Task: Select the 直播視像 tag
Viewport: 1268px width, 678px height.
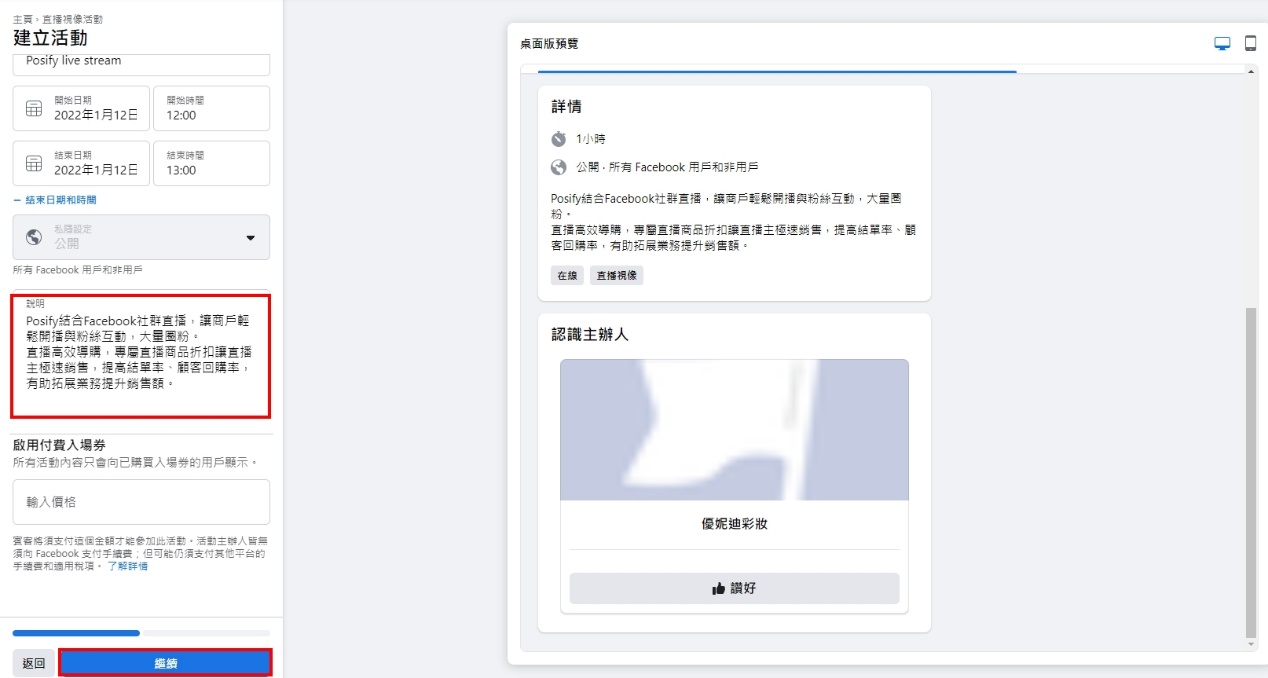Action: tap(616, 274)
